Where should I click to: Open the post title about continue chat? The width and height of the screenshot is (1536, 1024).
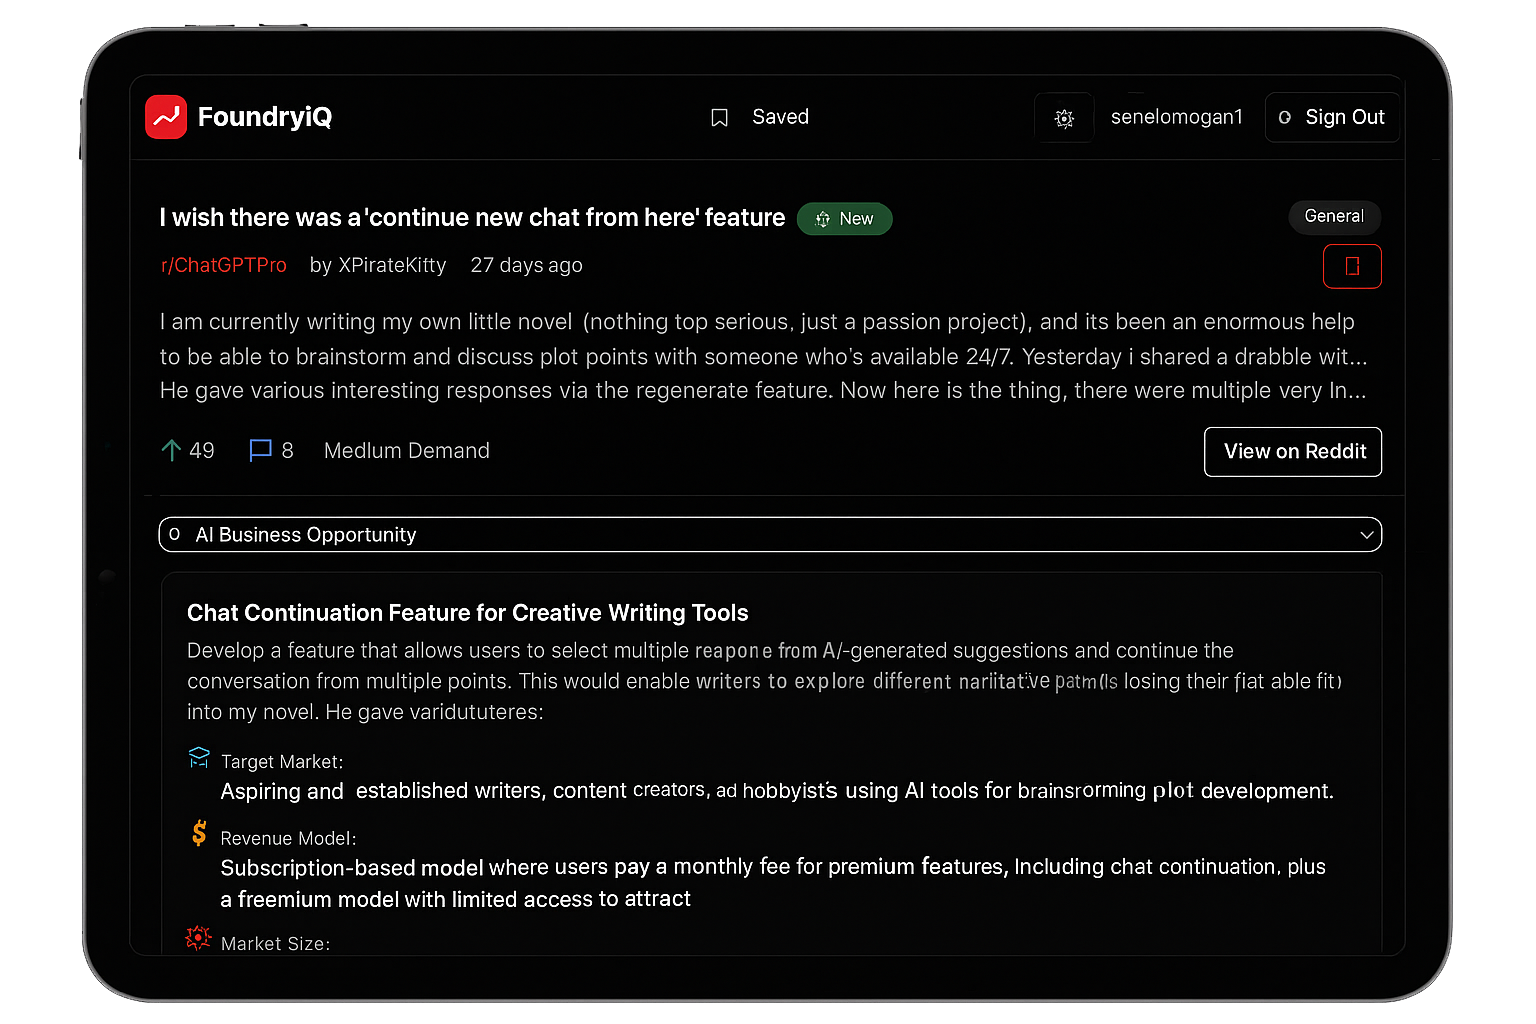(472, 218)
